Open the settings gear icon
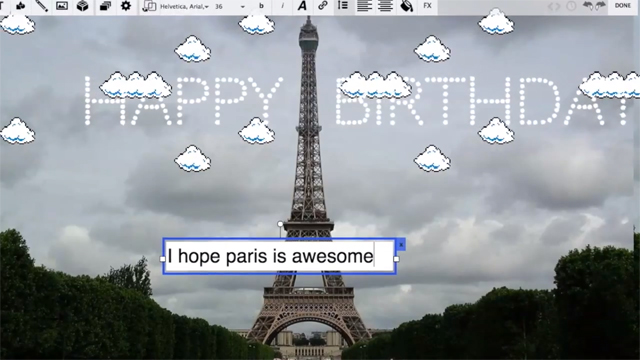640x360 pixels. (126, 6)
